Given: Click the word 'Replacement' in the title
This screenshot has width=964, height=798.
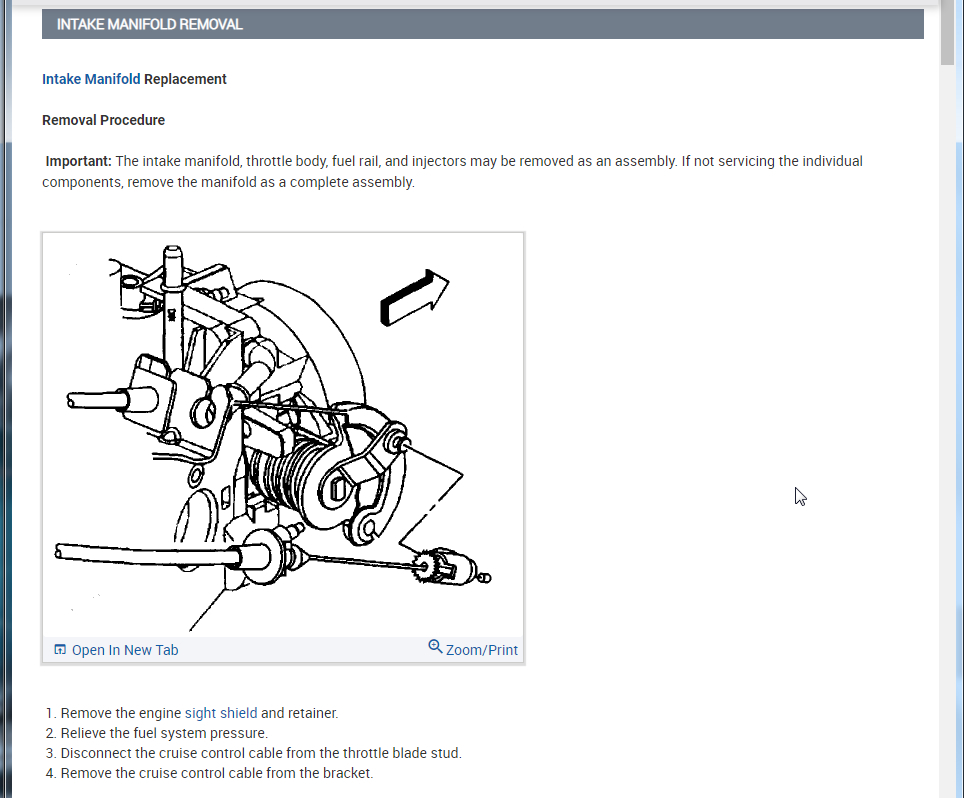Looking at the screenshot, I should 185,79.
